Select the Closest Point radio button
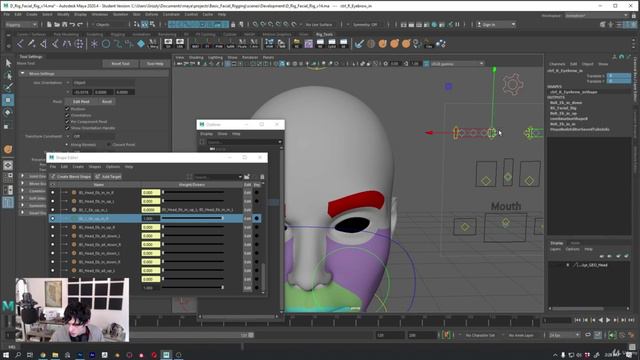 pyautogui.click(x=109, y=144)
